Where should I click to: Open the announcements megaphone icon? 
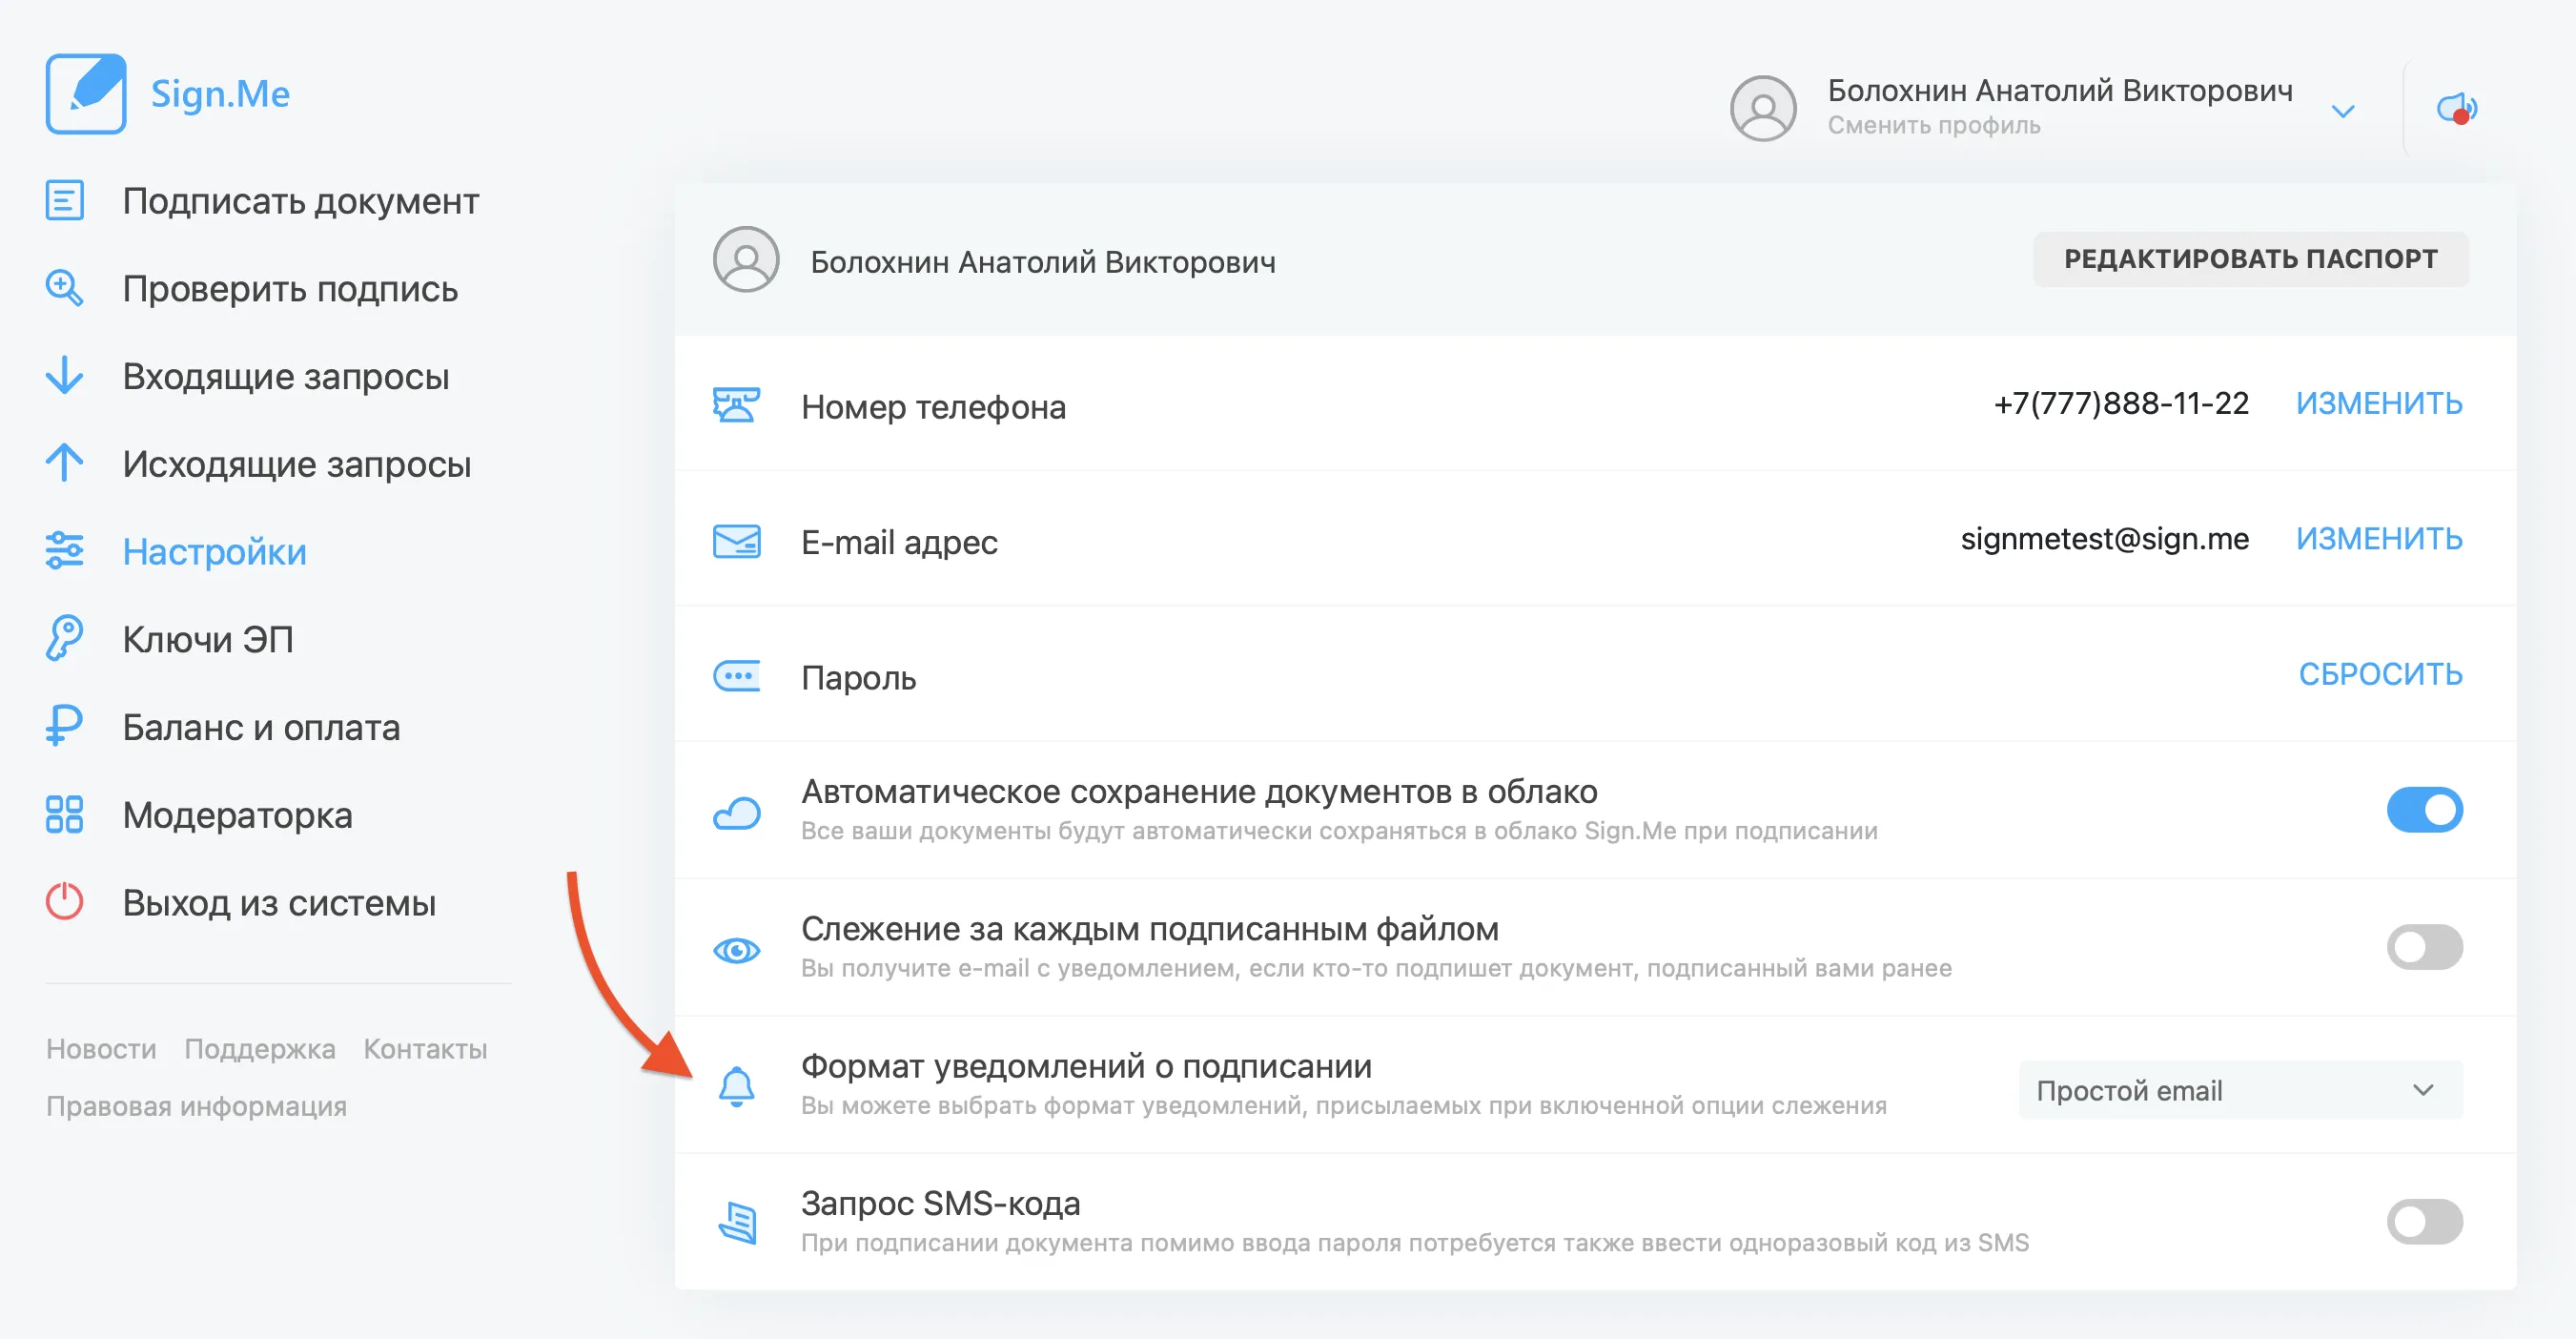point(2457,108)
